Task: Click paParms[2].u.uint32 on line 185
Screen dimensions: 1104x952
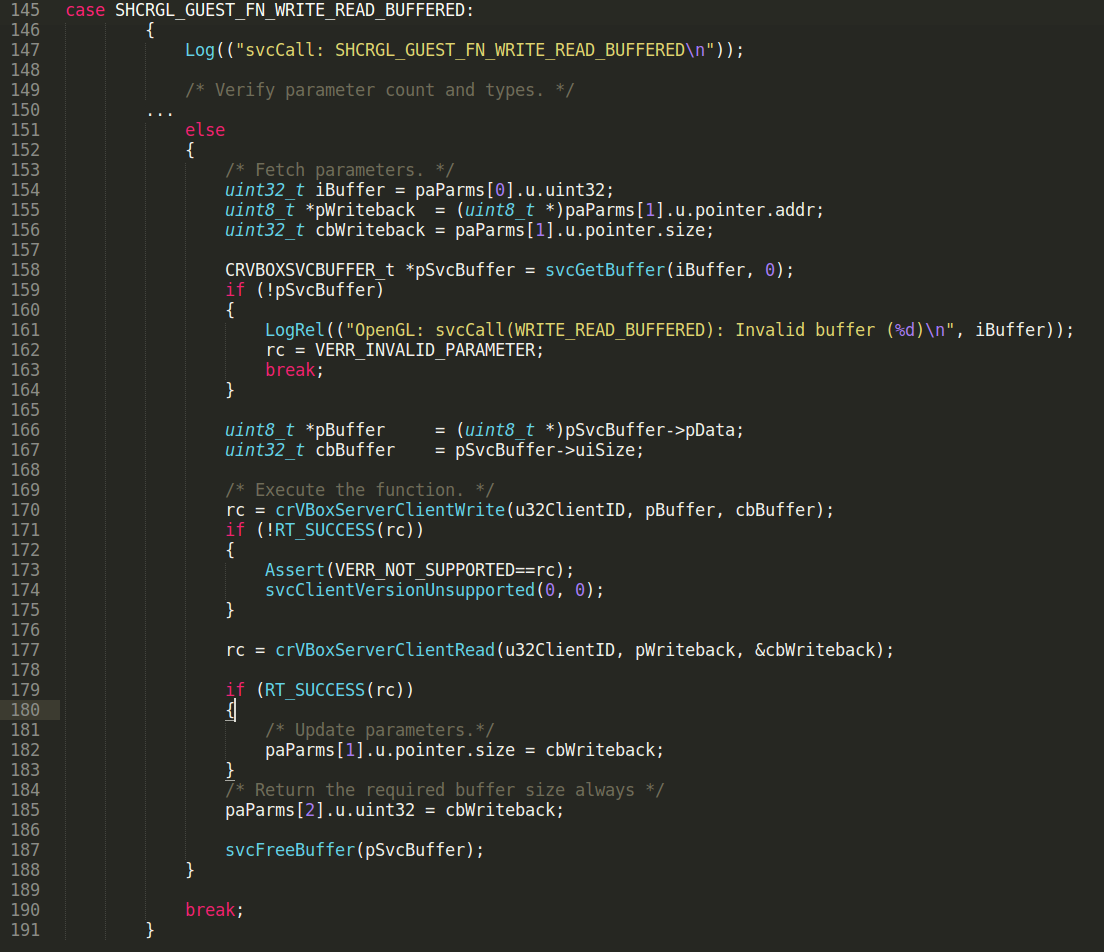Action: 320,810
